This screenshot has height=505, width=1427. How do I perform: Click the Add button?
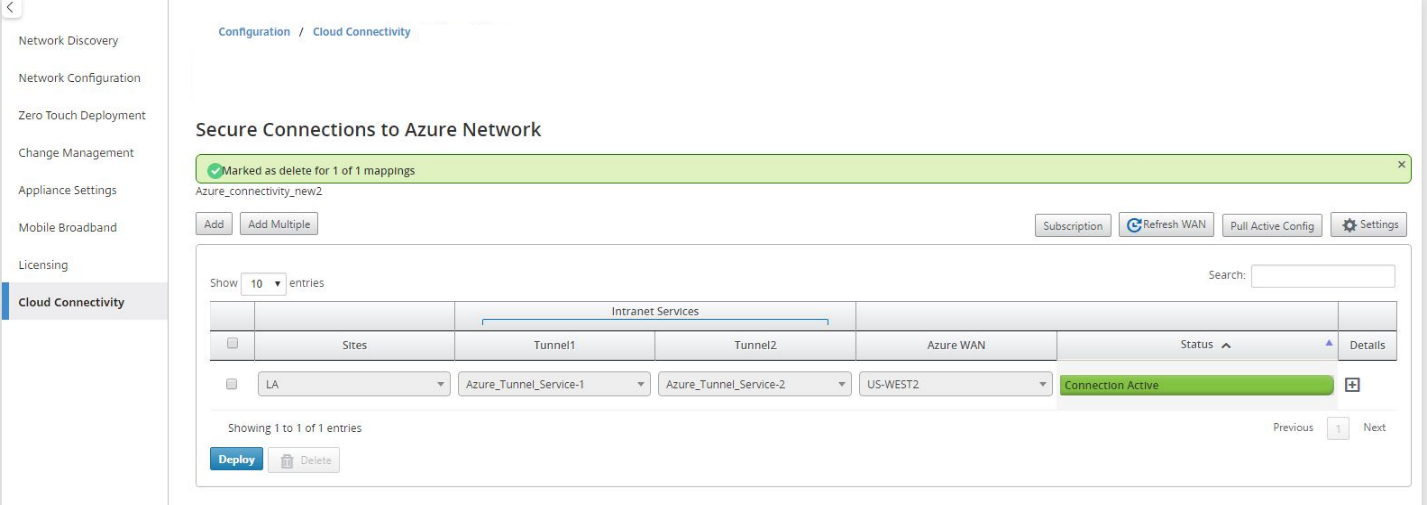214,224
